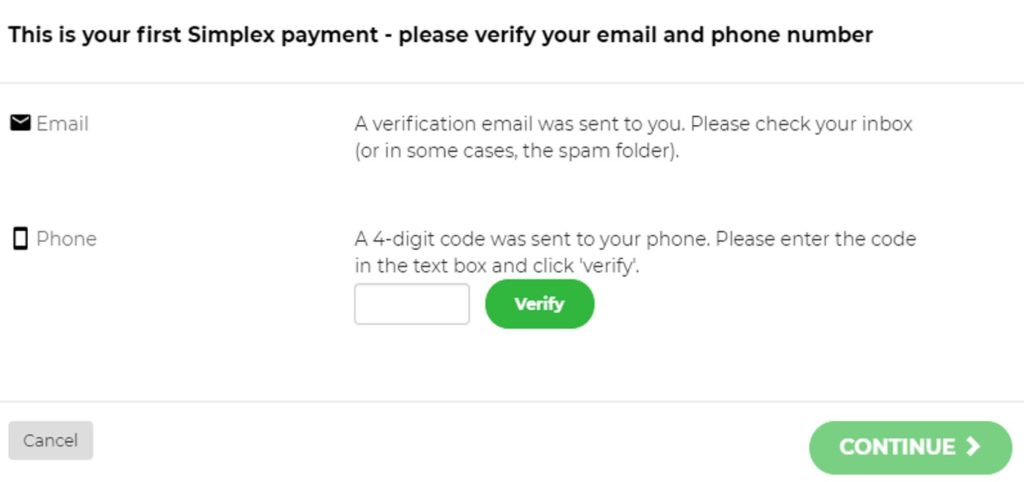Viewport: 1024px width, 482px height.
Task: Click 'verify your email' in the heading
Action: point(566,36)
